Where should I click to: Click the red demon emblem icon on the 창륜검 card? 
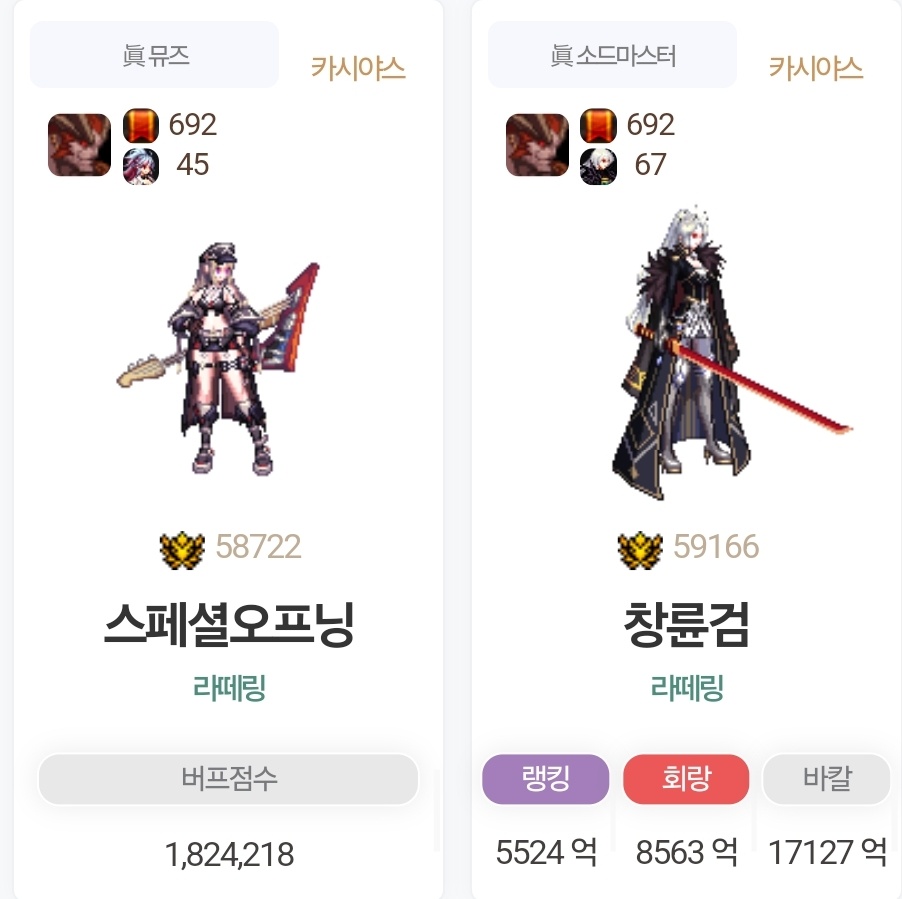click(x=537, y=145)
